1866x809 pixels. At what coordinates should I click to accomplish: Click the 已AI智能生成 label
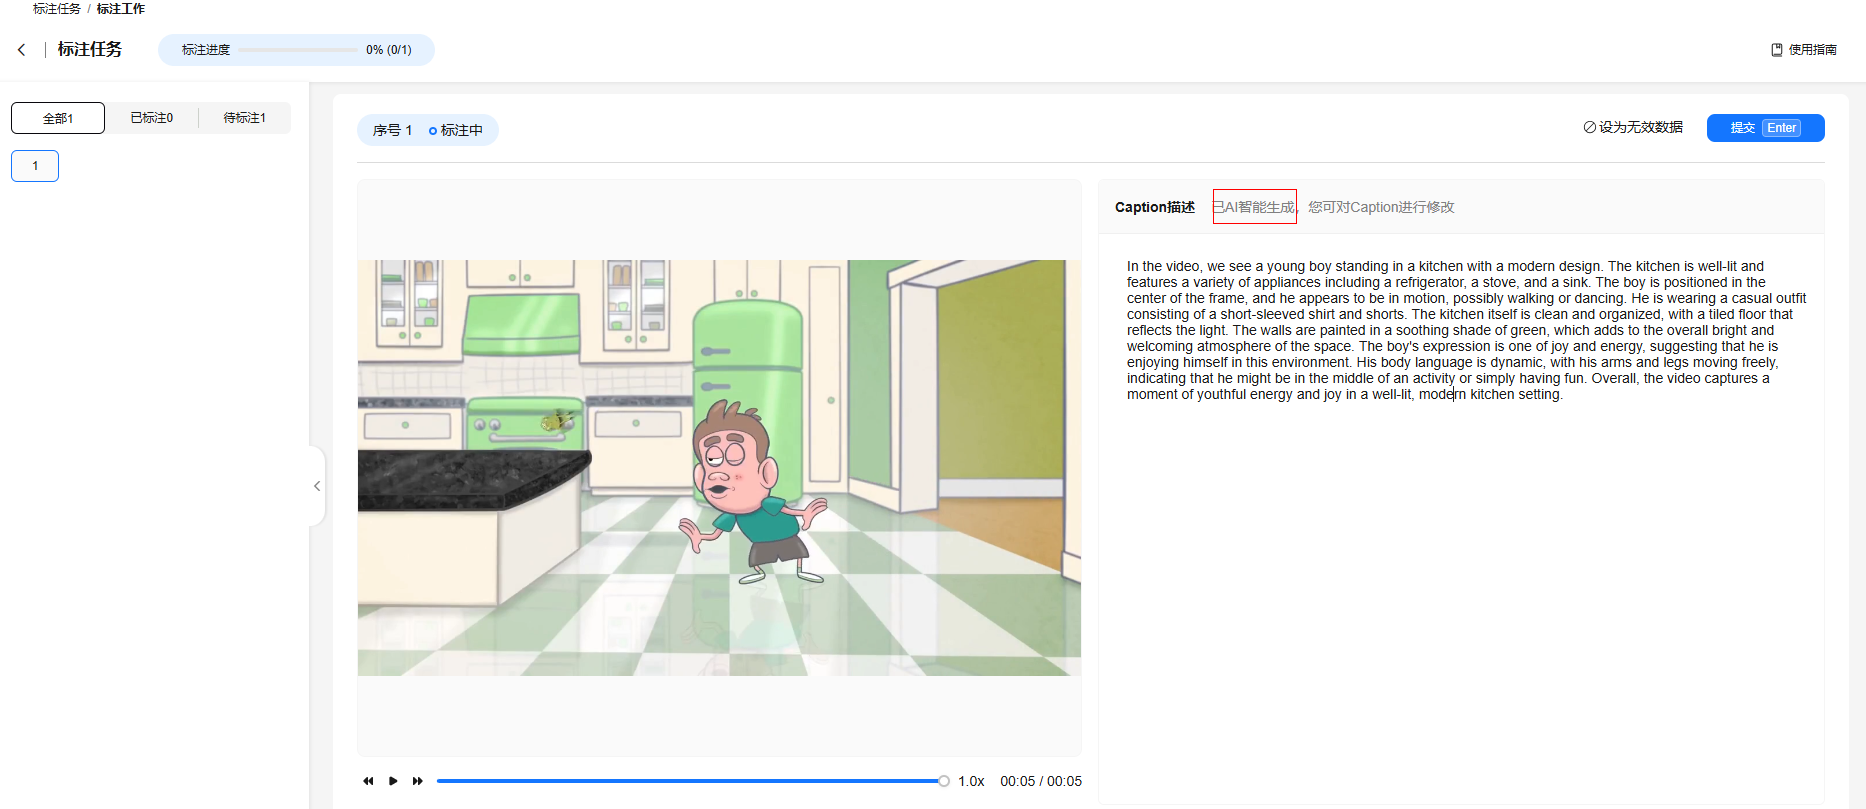click(1254, 207)
